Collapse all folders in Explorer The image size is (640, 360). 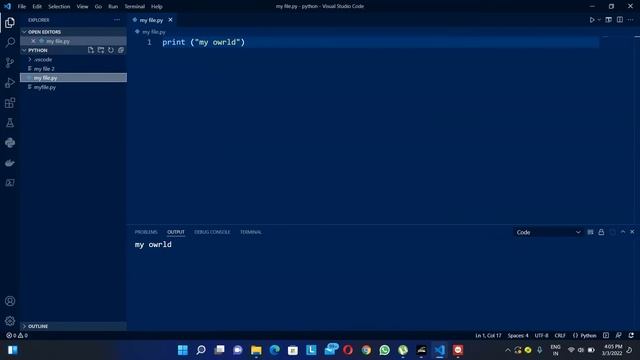(x=121, y=50)
